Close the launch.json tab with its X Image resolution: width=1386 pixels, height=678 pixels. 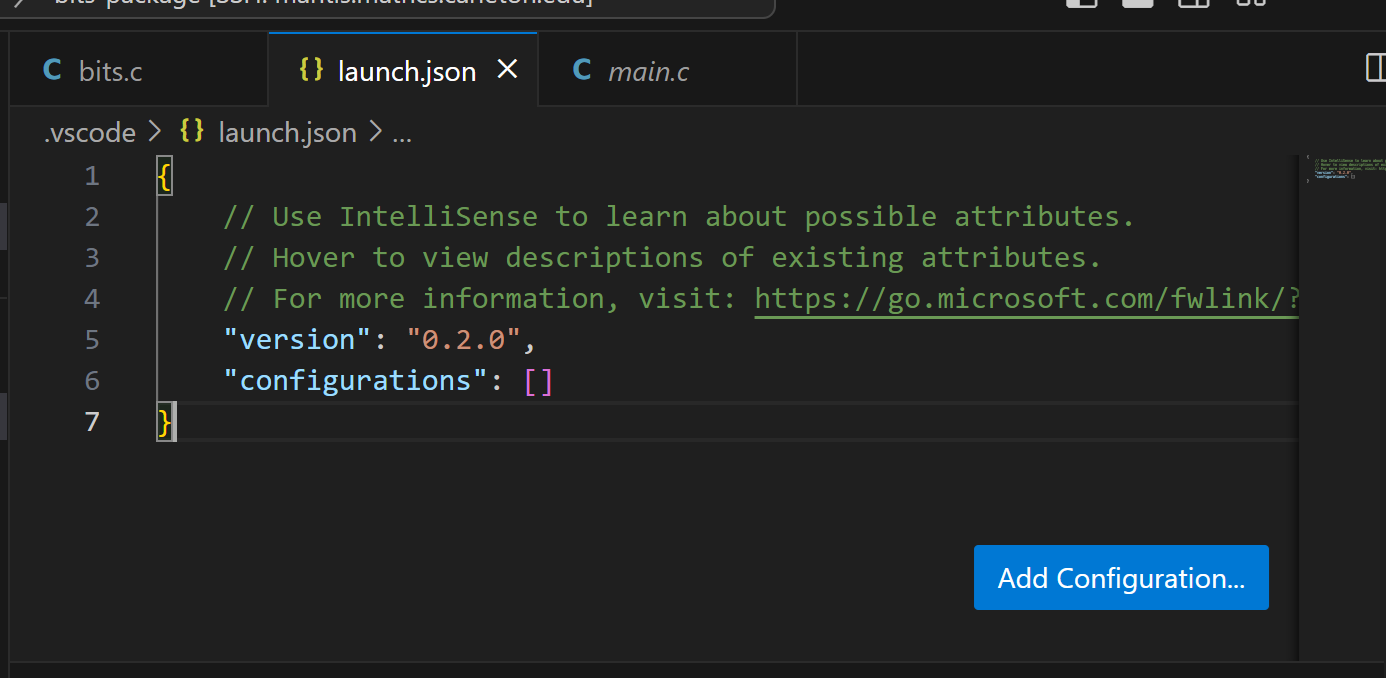(507, 70)
